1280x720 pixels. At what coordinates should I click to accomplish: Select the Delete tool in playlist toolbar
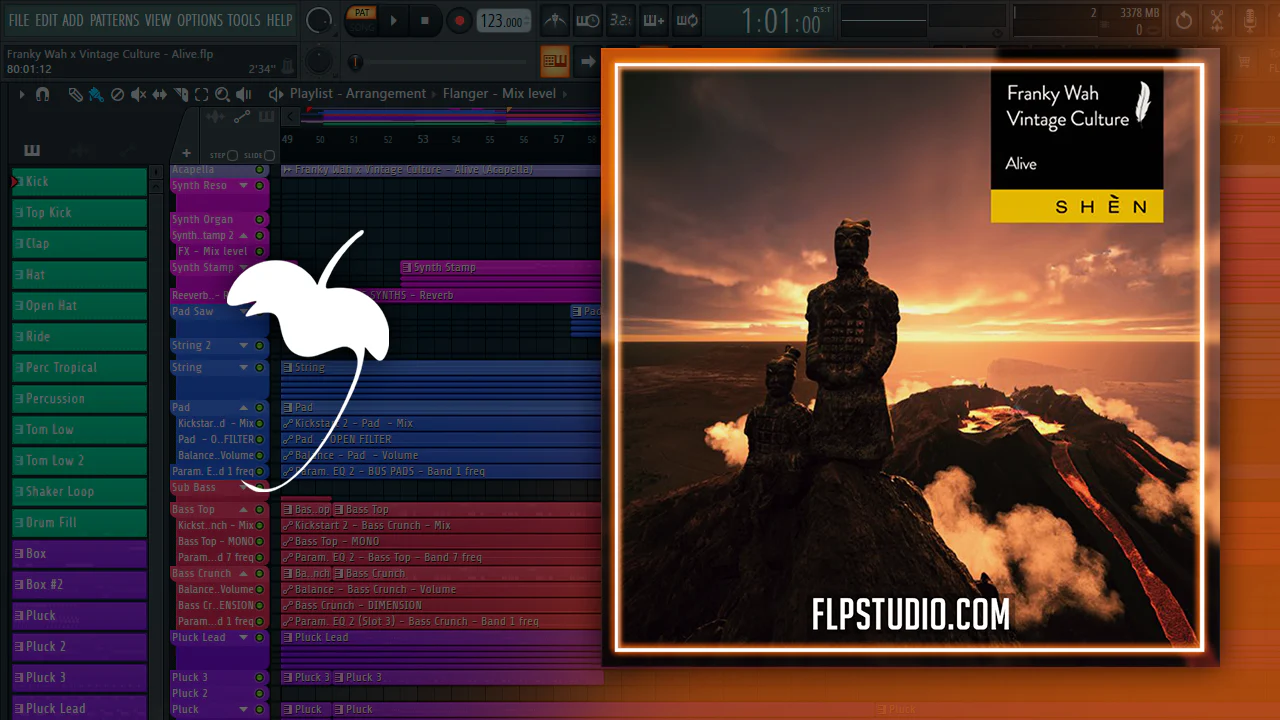(x=117, y=94)
